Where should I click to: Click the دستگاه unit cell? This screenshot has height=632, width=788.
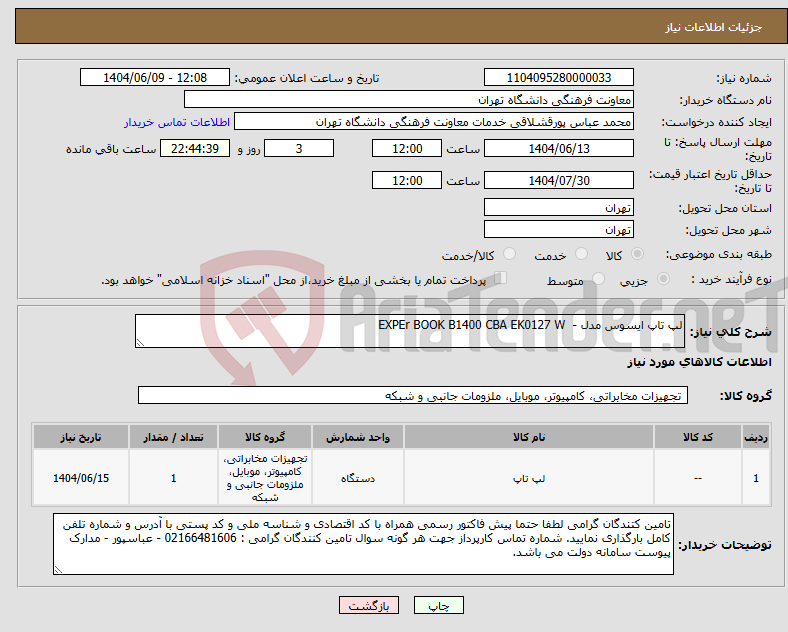click(x=357, y=478)
